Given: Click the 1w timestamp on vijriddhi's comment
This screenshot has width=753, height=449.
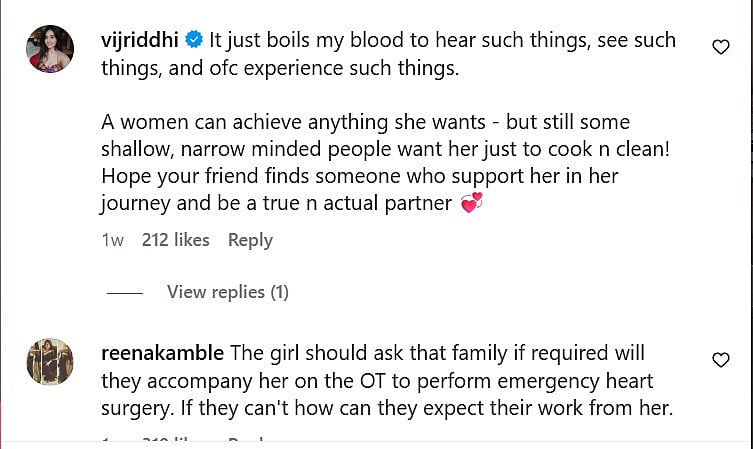Looking at the screenshot, I should [x=112, y=240].
